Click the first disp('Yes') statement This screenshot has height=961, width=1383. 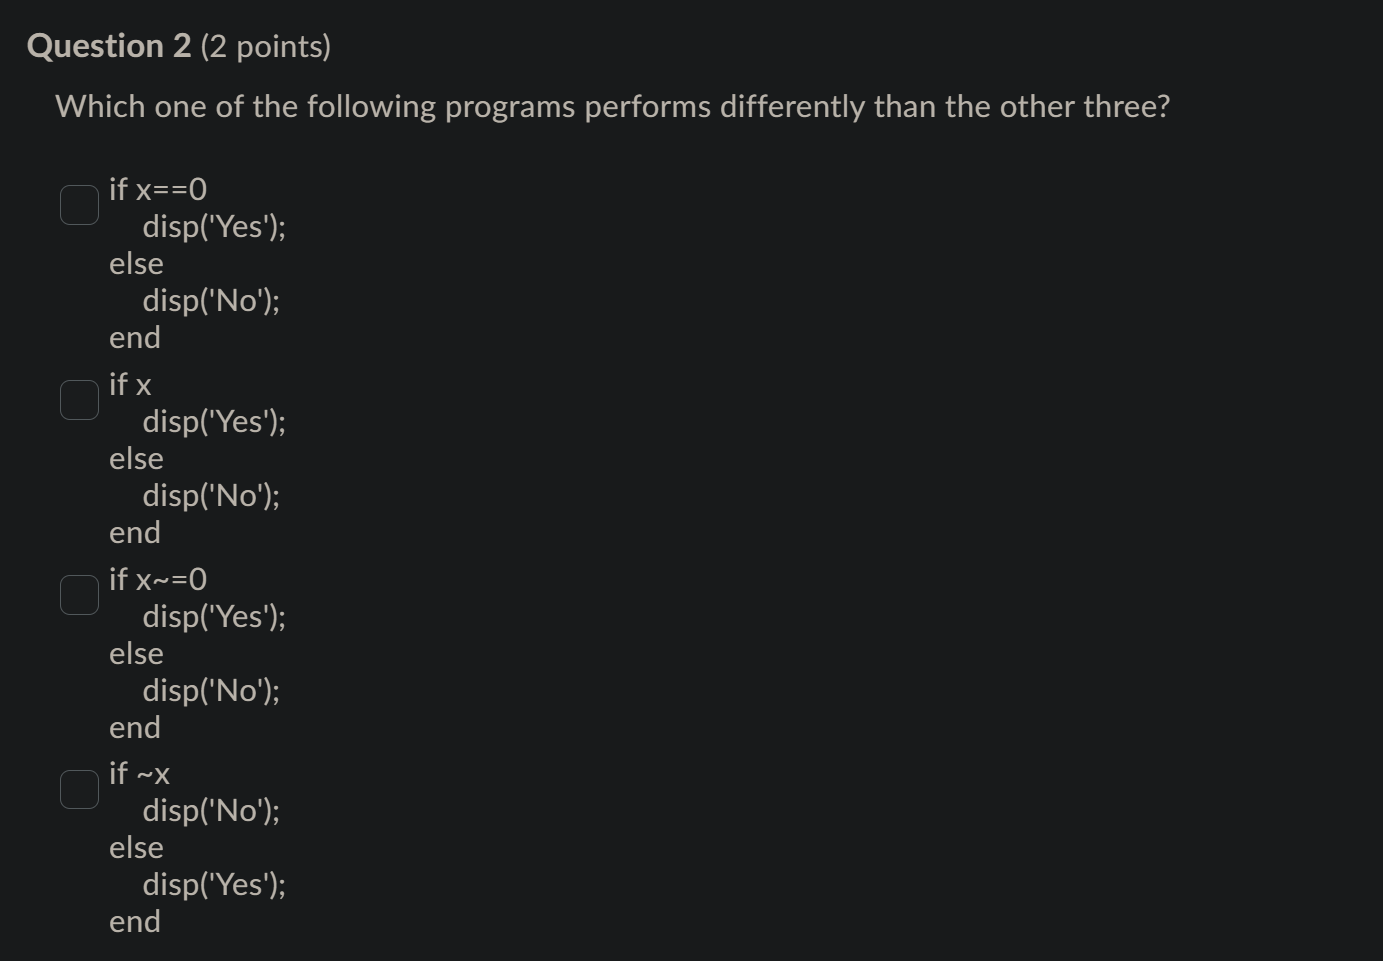tap(215, 227)
